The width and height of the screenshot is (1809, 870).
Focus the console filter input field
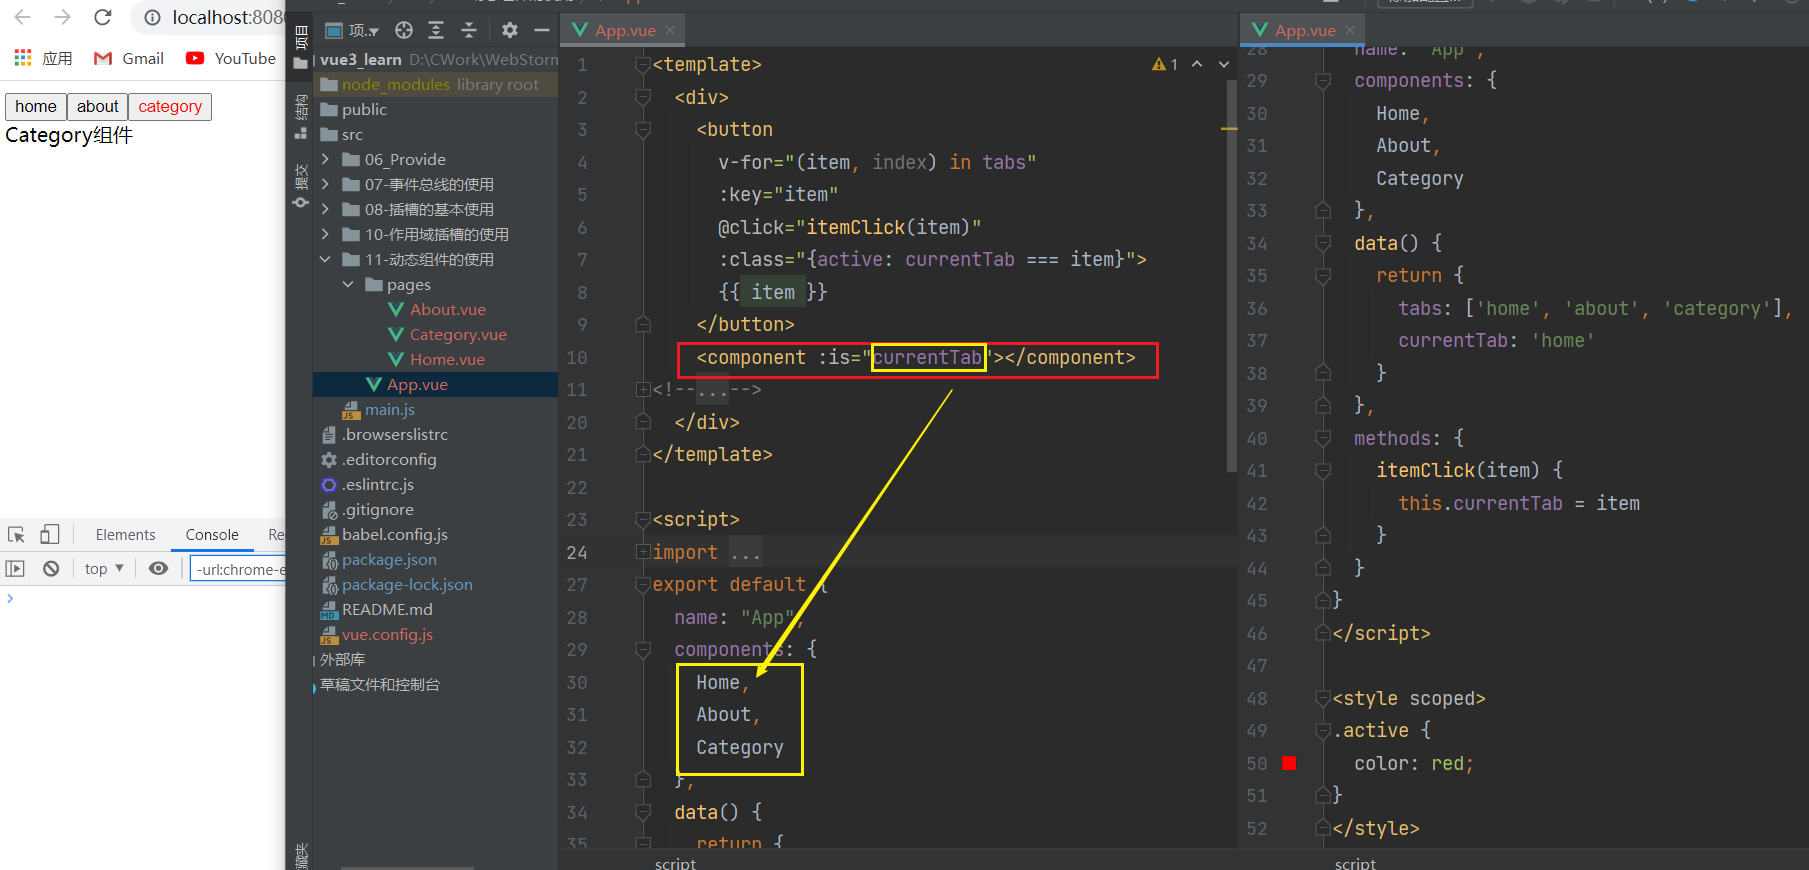click(238, 569)
